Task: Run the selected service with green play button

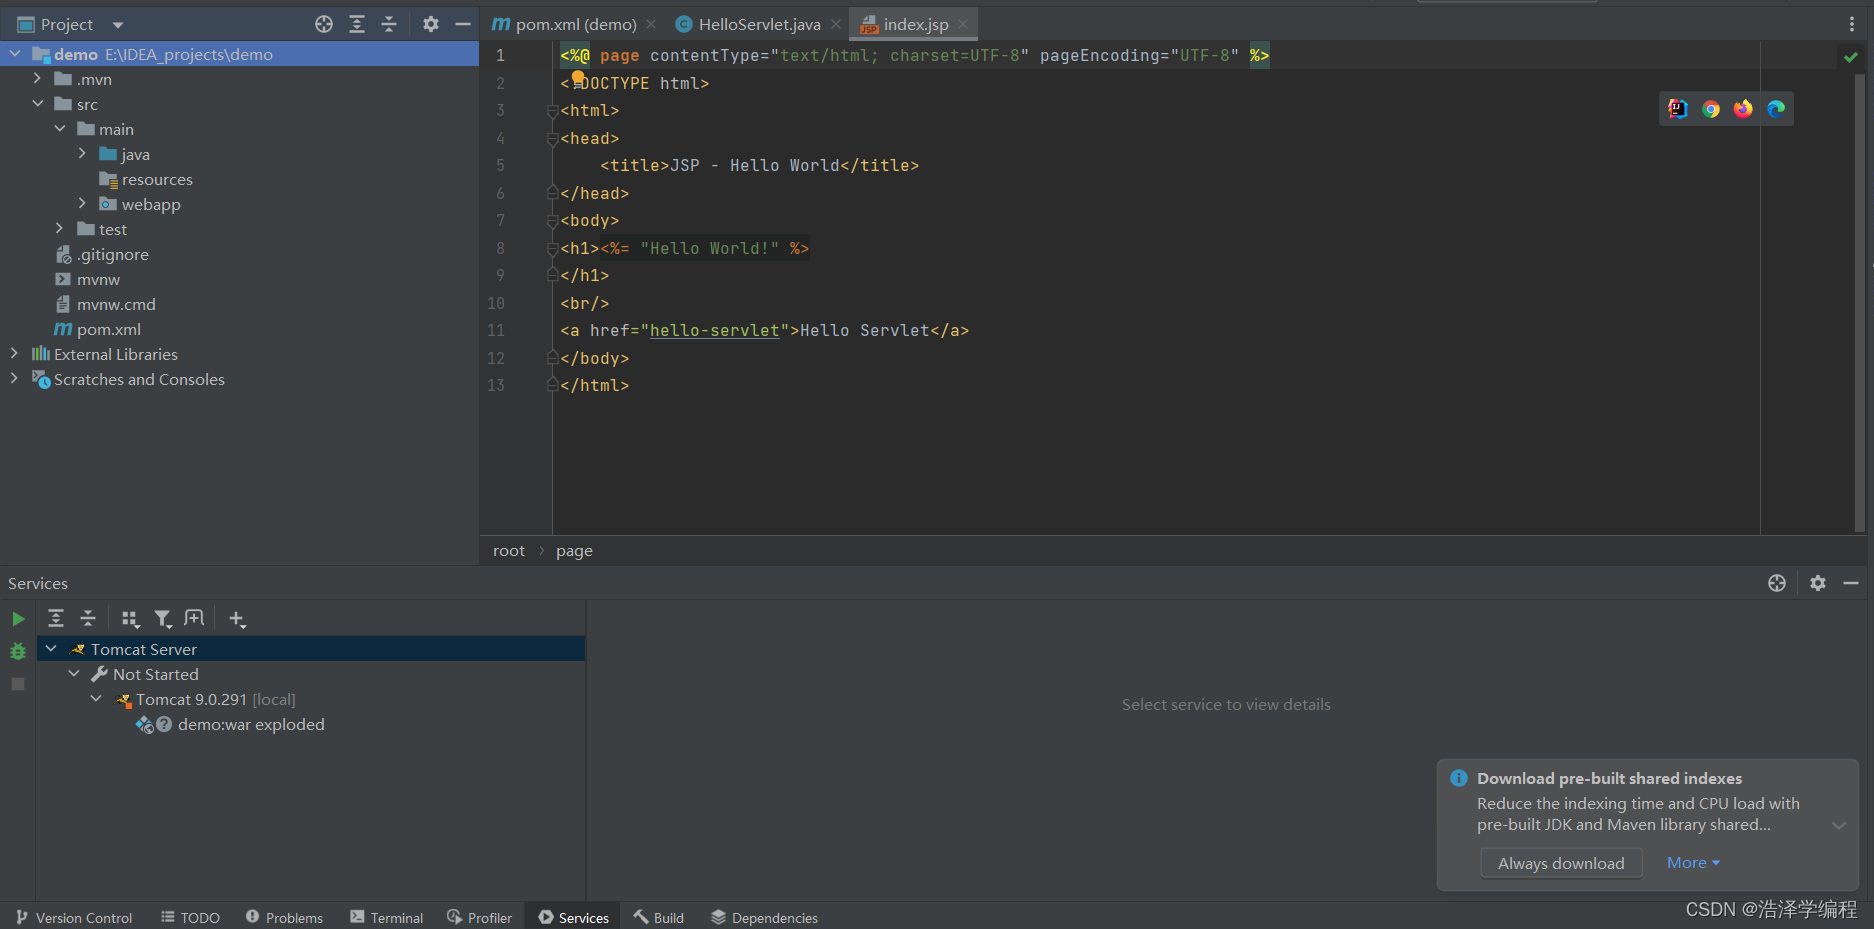Action: pos(18,619)
